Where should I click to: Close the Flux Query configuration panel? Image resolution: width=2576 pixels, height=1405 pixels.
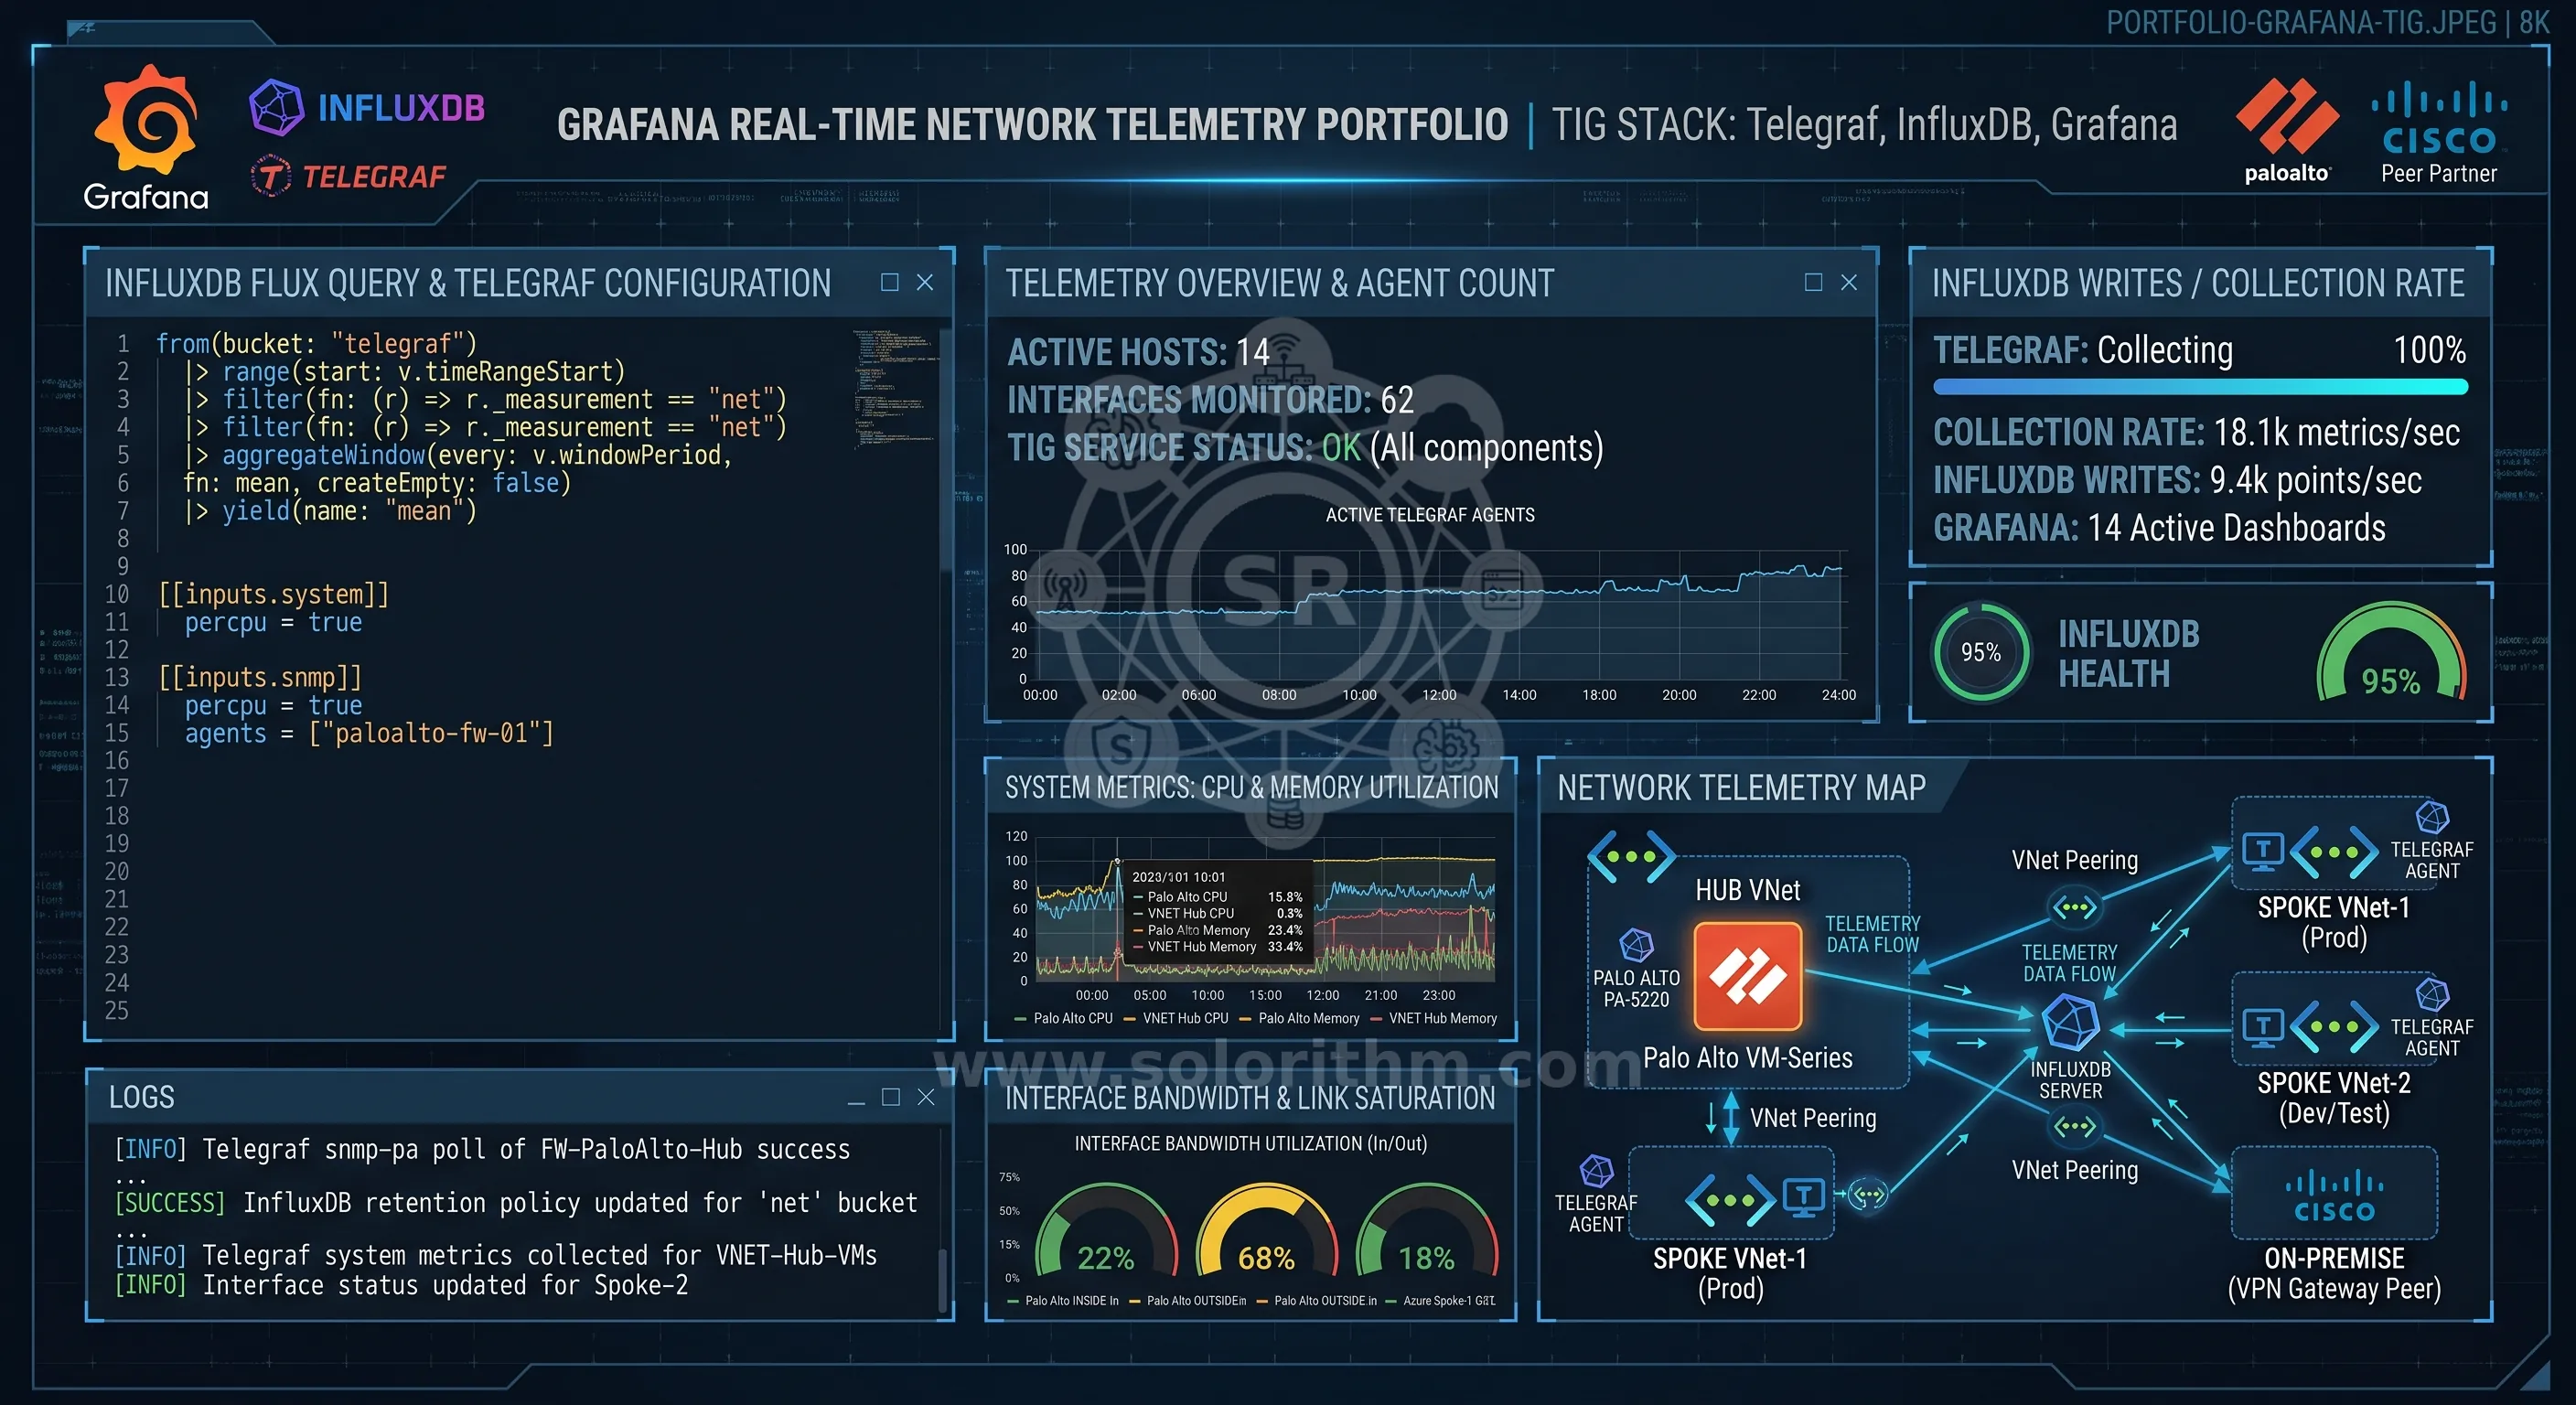pyautogui.click(x=925, y=282)
